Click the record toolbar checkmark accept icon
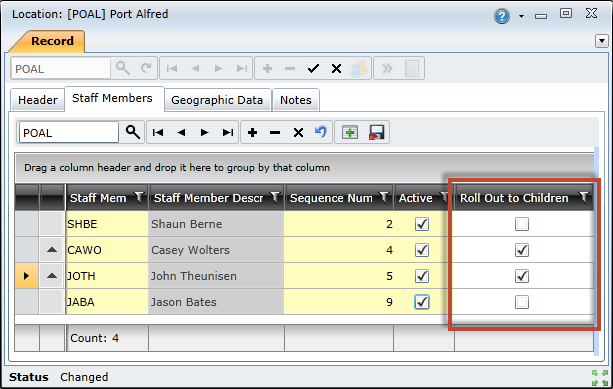 click(x=314, y=68)
